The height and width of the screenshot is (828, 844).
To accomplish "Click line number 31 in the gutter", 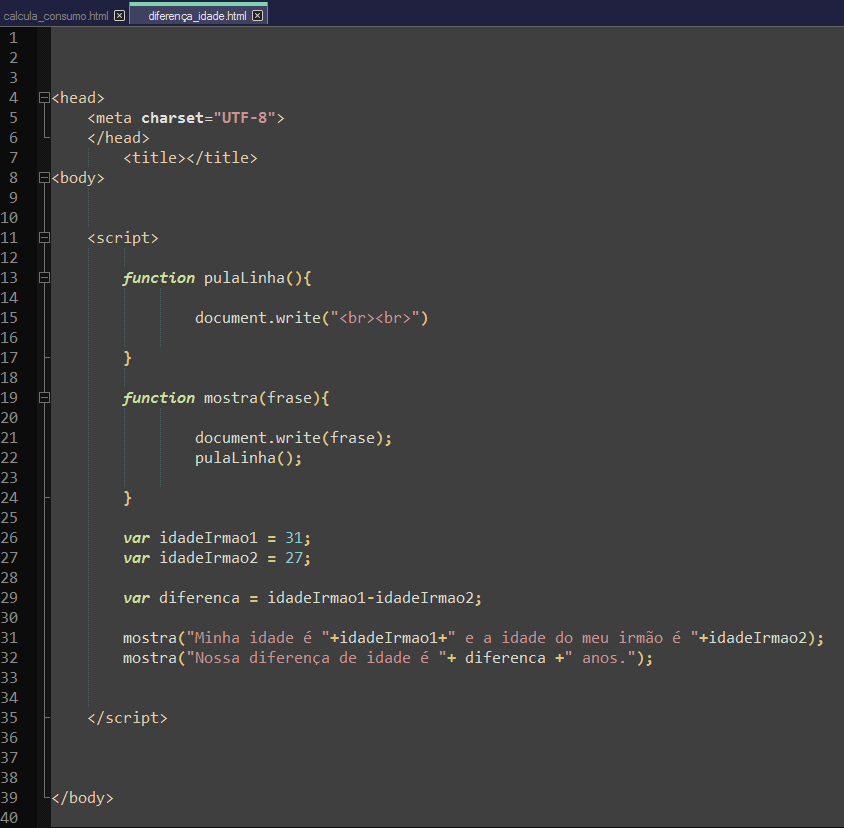I will point(10,638).
